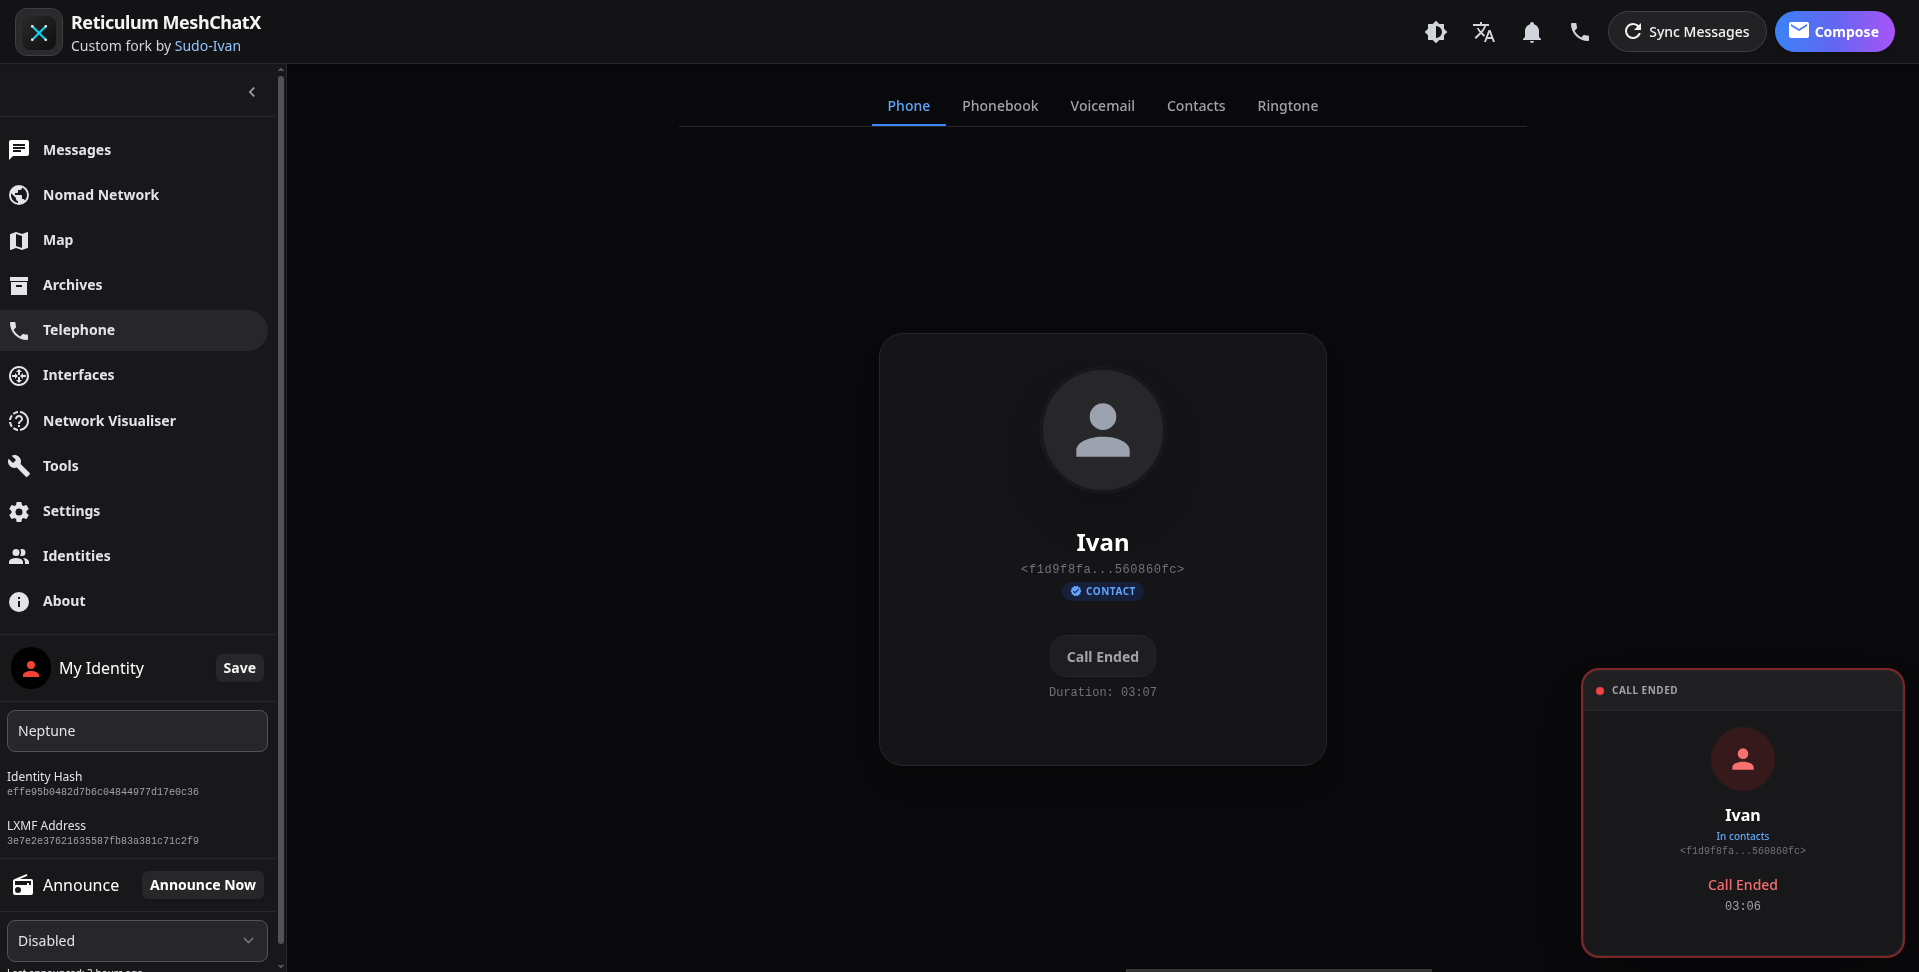The height and width of the screenshot is (972, 1919).
Task: Open the language translation icon
Action: tap(1484, 32)
